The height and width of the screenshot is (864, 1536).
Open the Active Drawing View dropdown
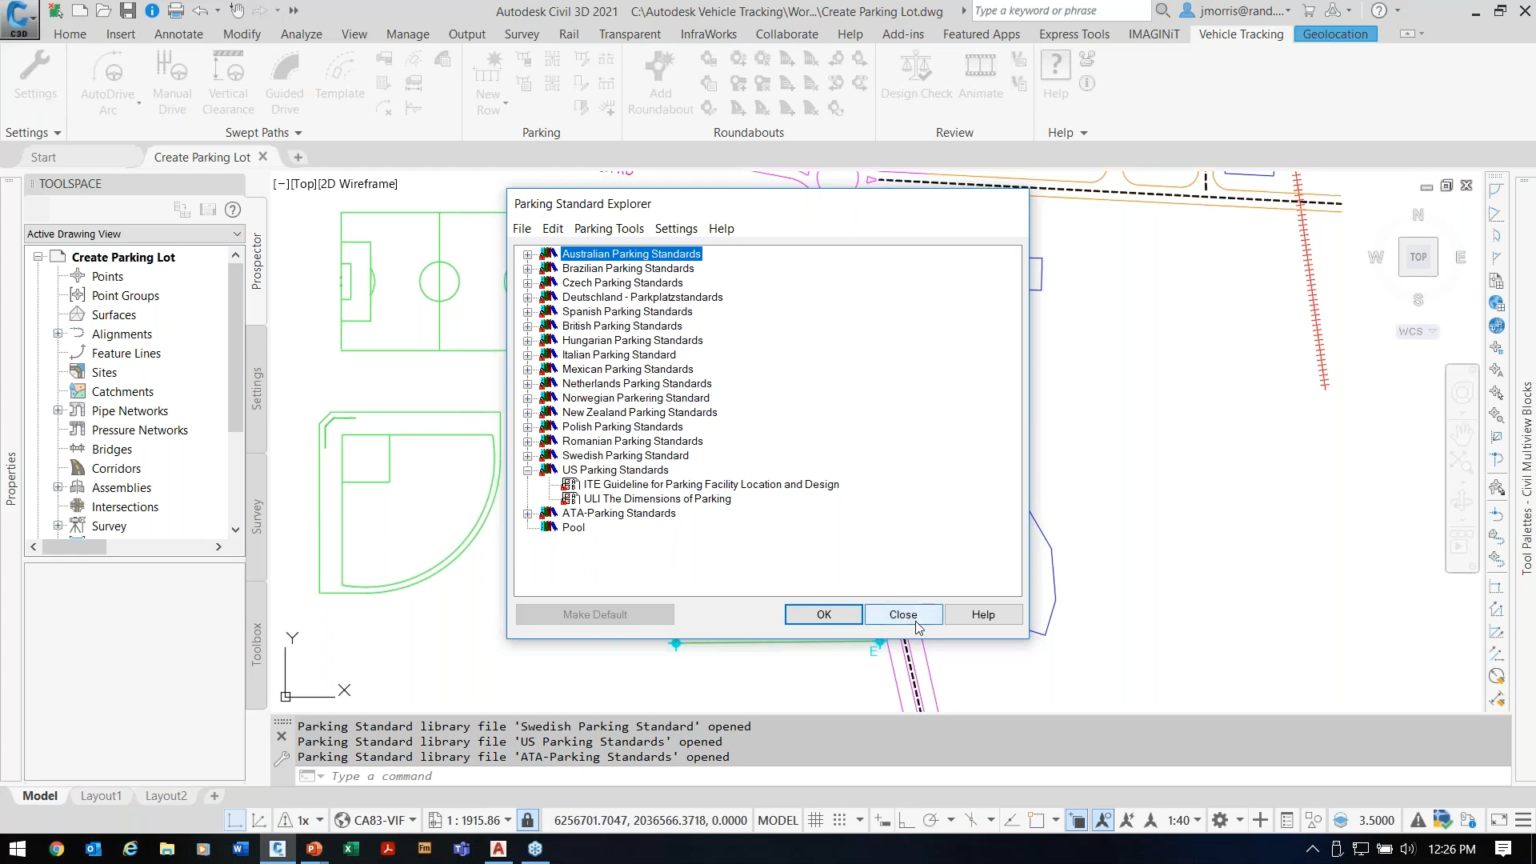134,234
